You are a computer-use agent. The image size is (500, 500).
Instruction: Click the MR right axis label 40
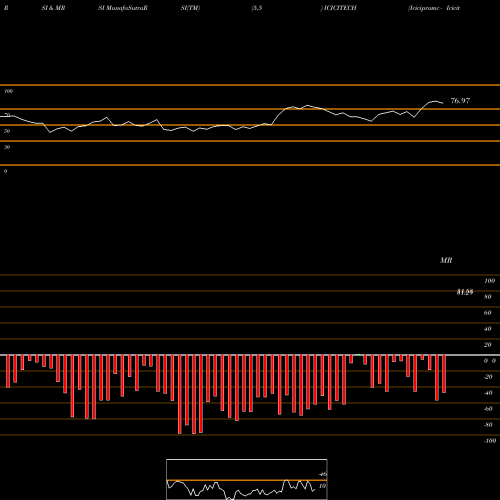(x=488, y=329)
